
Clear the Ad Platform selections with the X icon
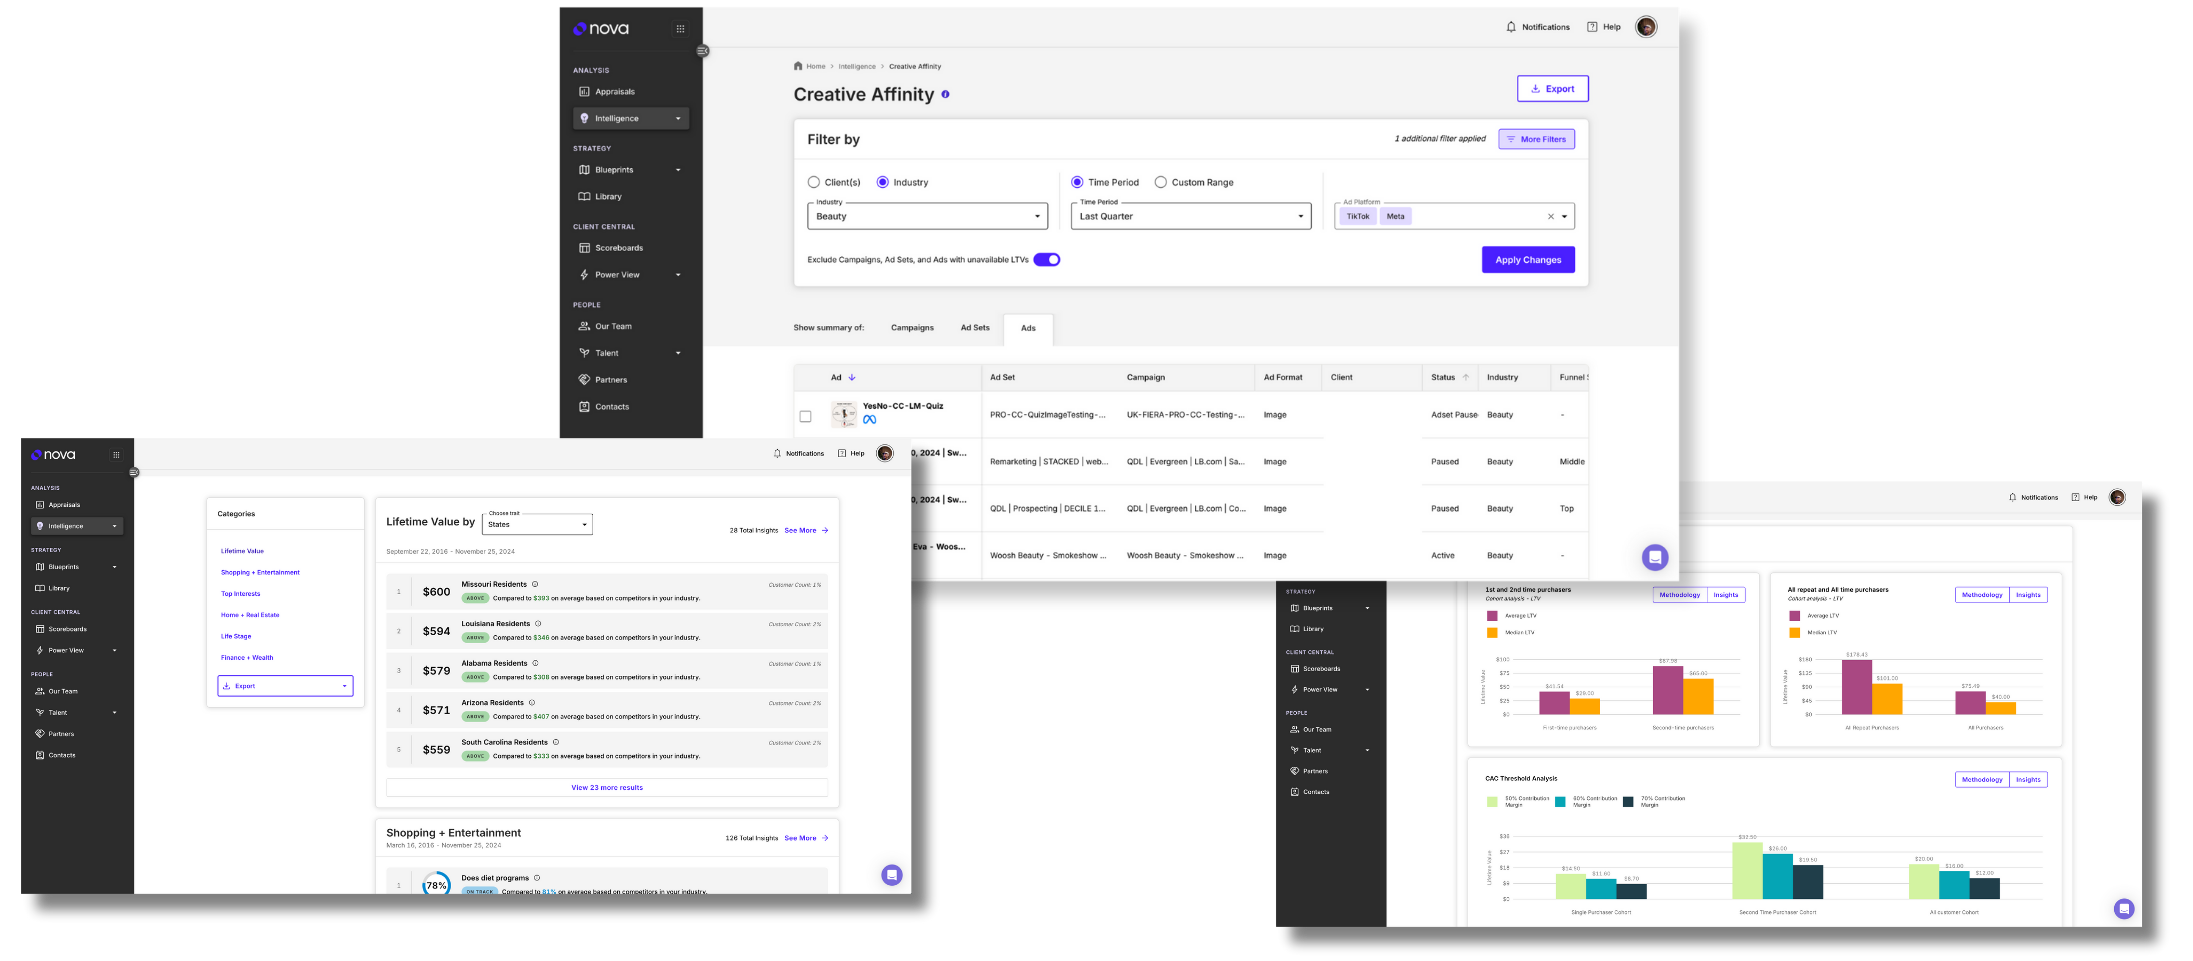[1551, 217]
